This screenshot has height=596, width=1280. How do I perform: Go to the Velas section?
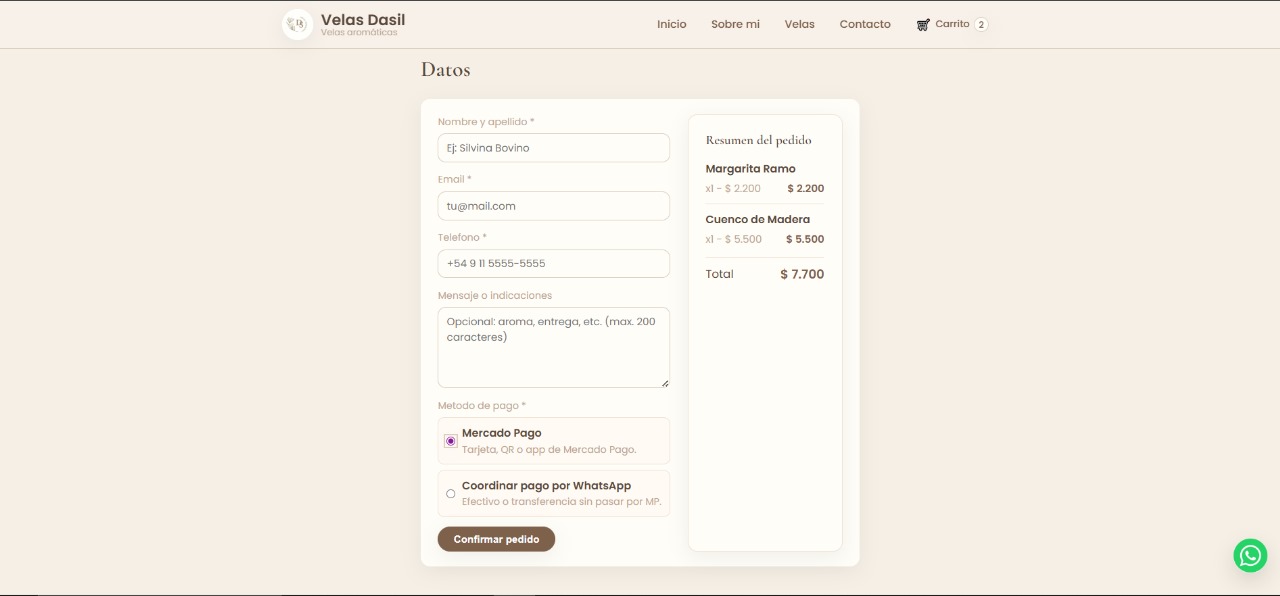799,24
